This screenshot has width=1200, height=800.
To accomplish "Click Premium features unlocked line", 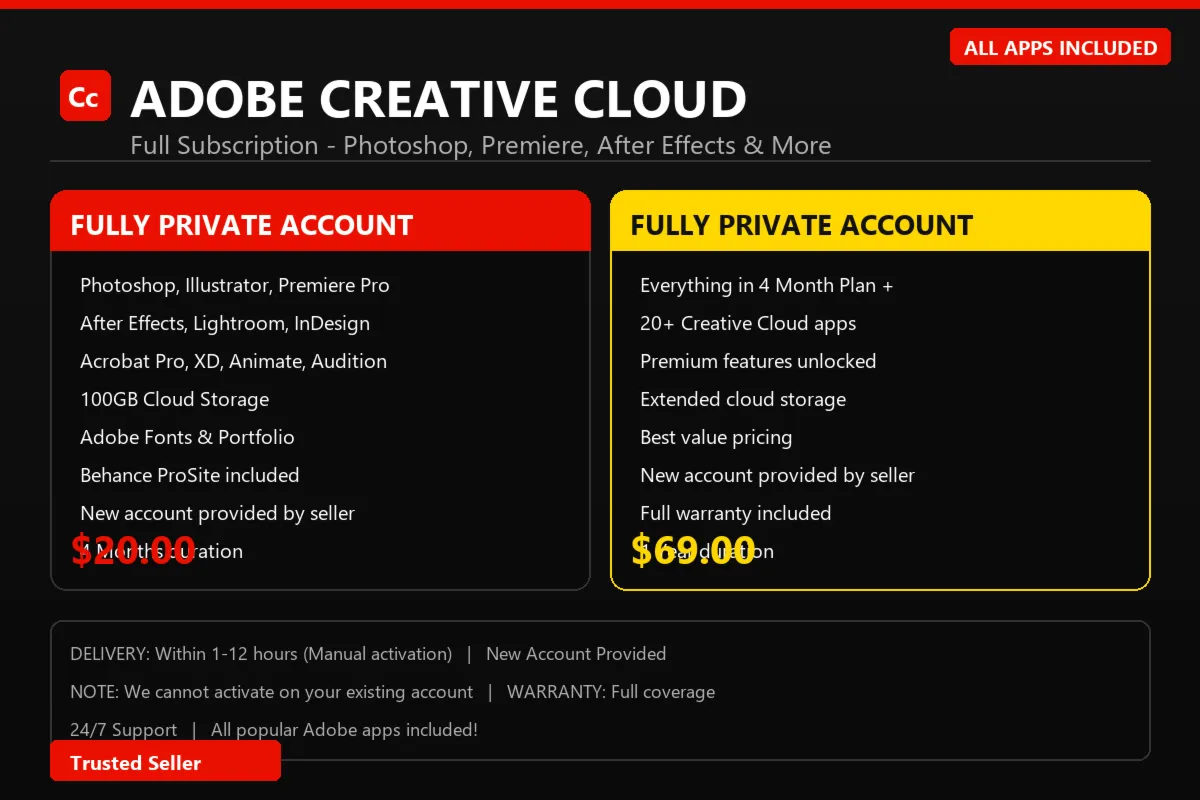I will point(758,361).
